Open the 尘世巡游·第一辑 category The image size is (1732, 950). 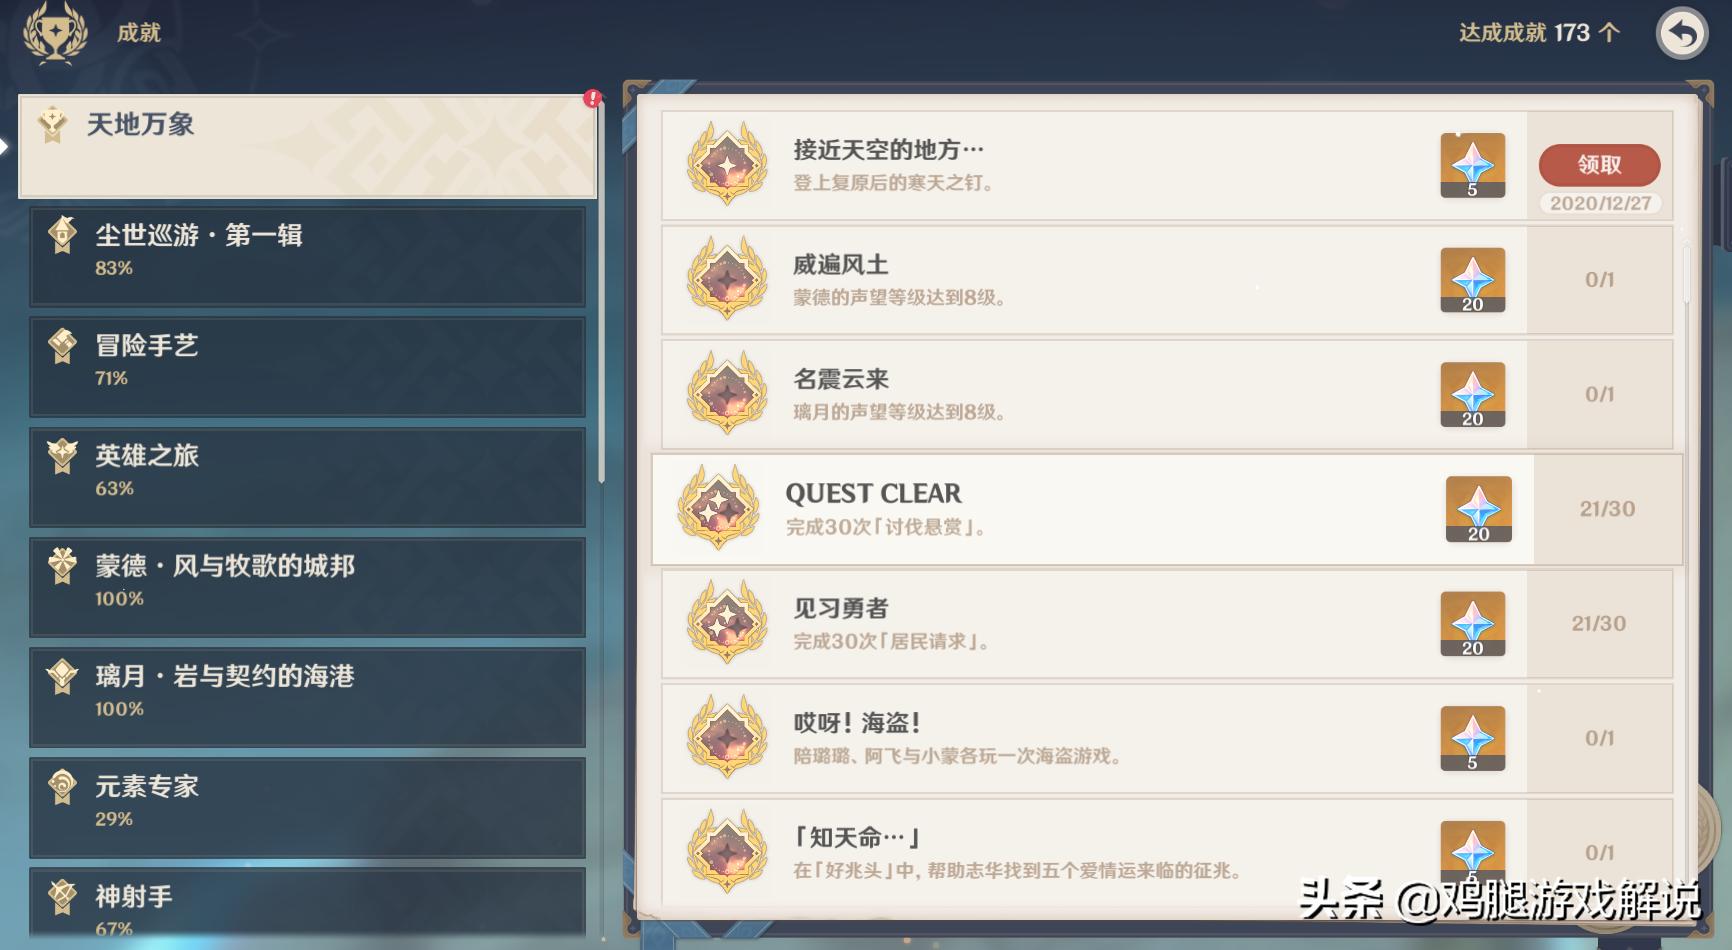coord(307,256)
